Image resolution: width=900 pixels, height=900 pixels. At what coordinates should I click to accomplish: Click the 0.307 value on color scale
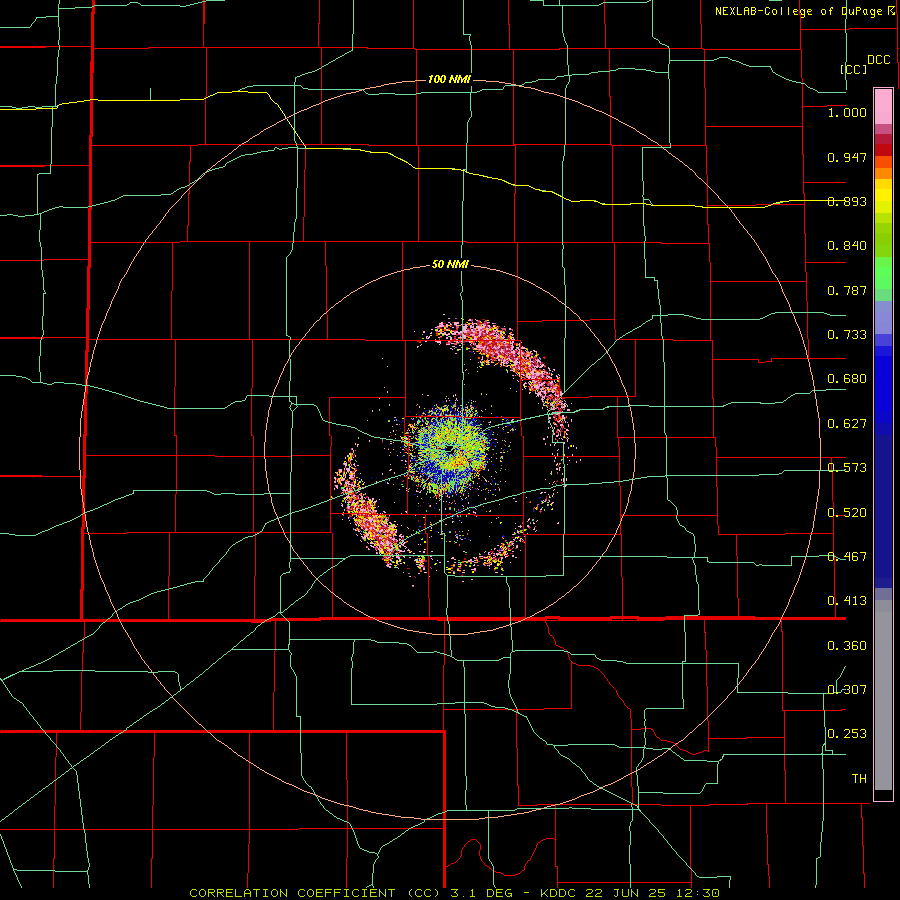click(x=847, y=689)
